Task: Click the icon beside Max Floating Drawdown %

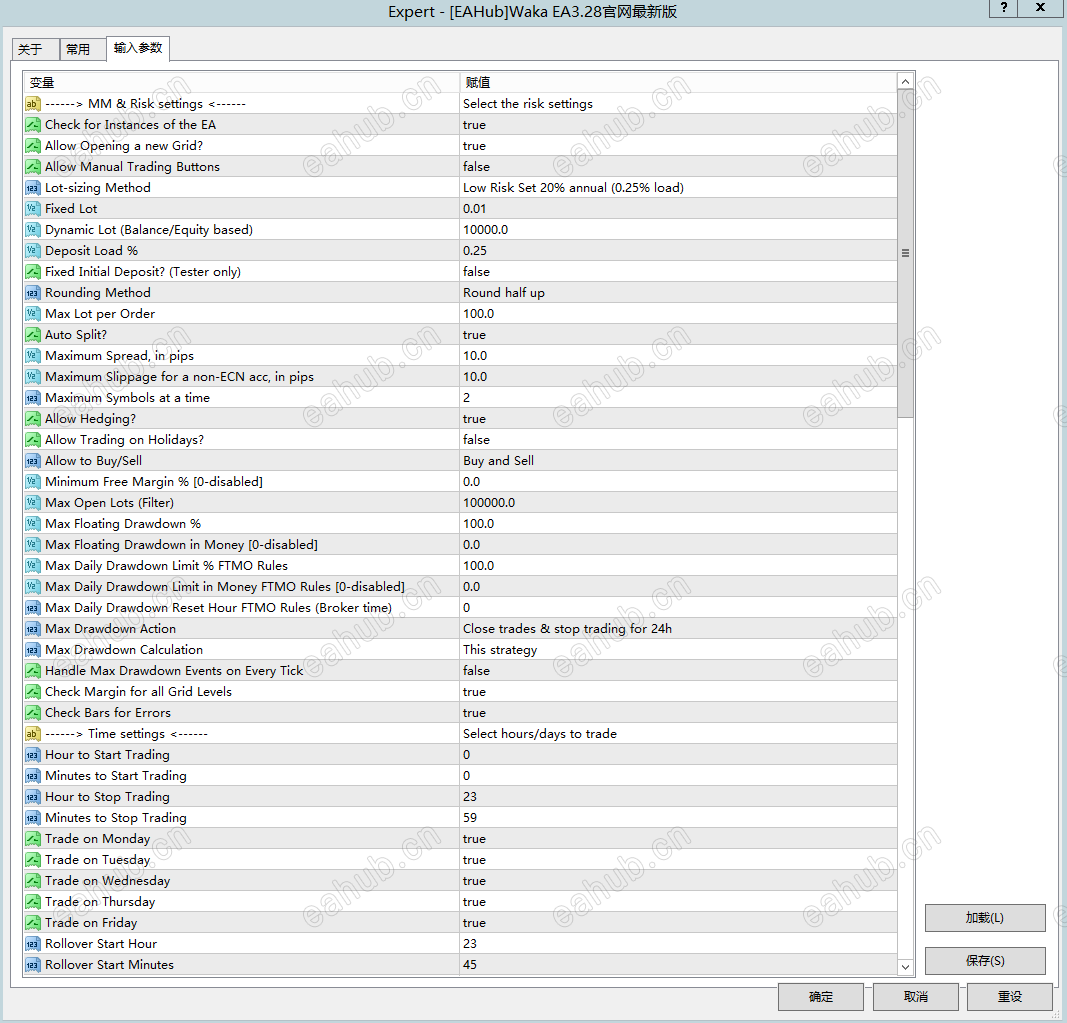Action: pos(33,524)
